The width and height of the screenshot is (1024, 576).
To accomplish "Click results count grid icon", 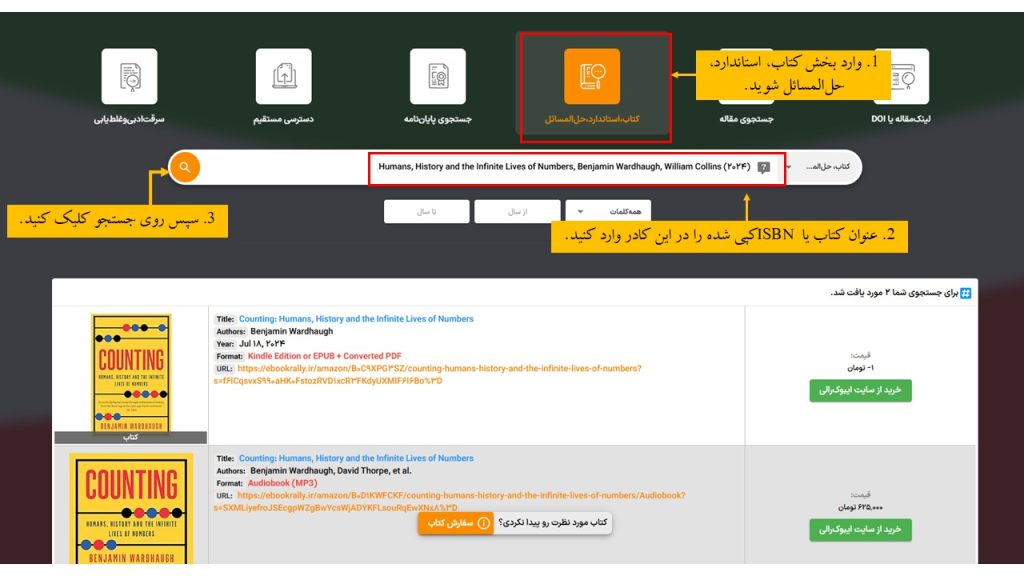I will click(966, 293).
